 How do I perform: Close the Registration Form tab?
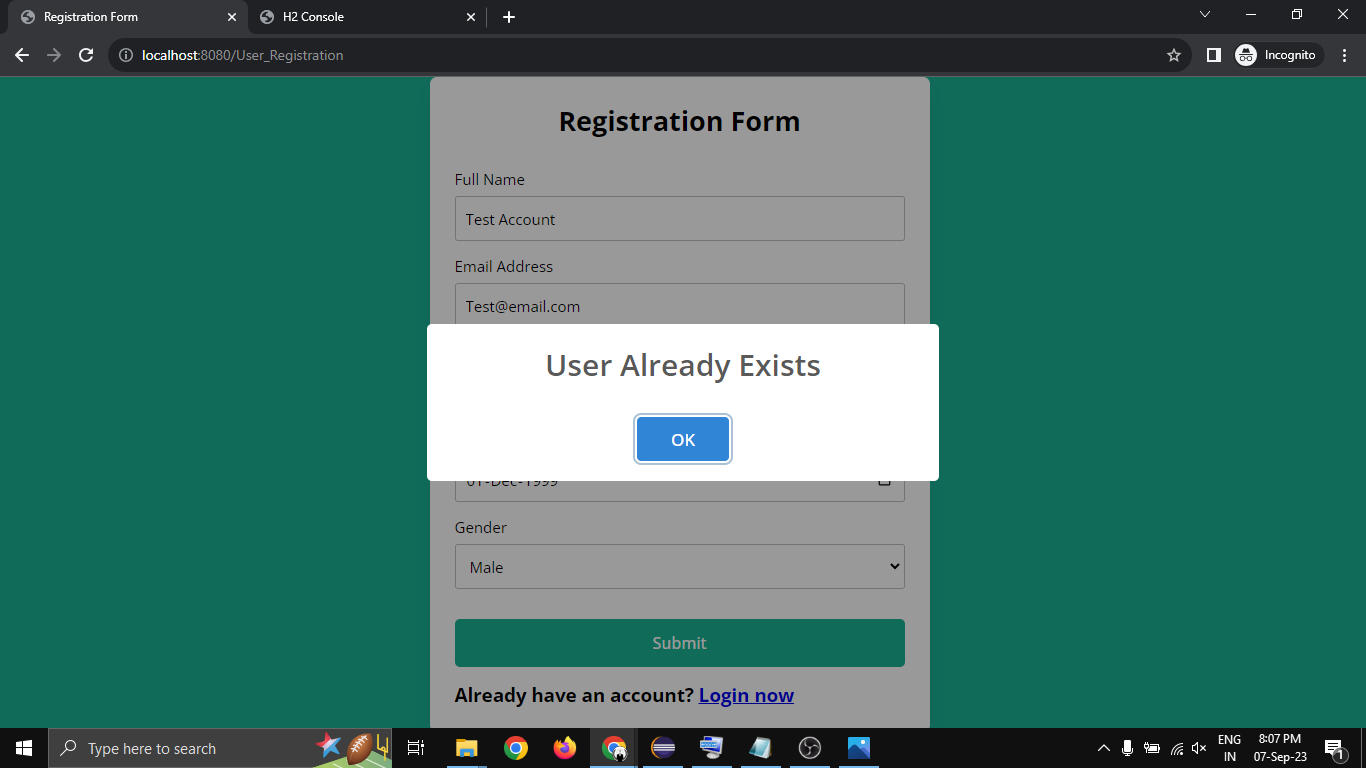[232, 17]
